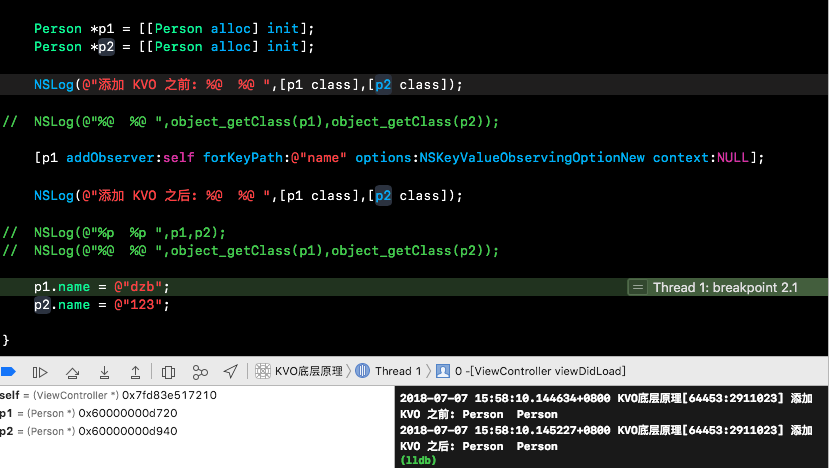The height and width of the screenshot is (468, 829).
Task: Click console log line stamped 15:58:10.145227
Action: (605, 430)
